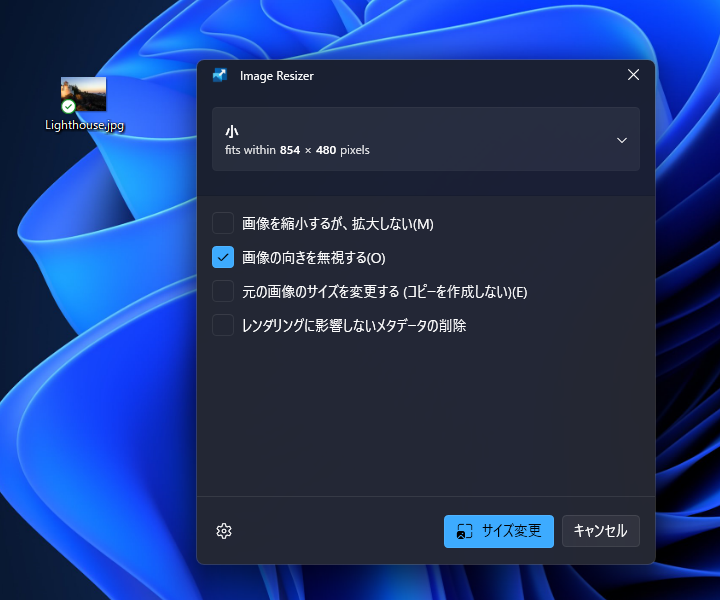Click the Image Resizer app logo icon

[220, 75]
